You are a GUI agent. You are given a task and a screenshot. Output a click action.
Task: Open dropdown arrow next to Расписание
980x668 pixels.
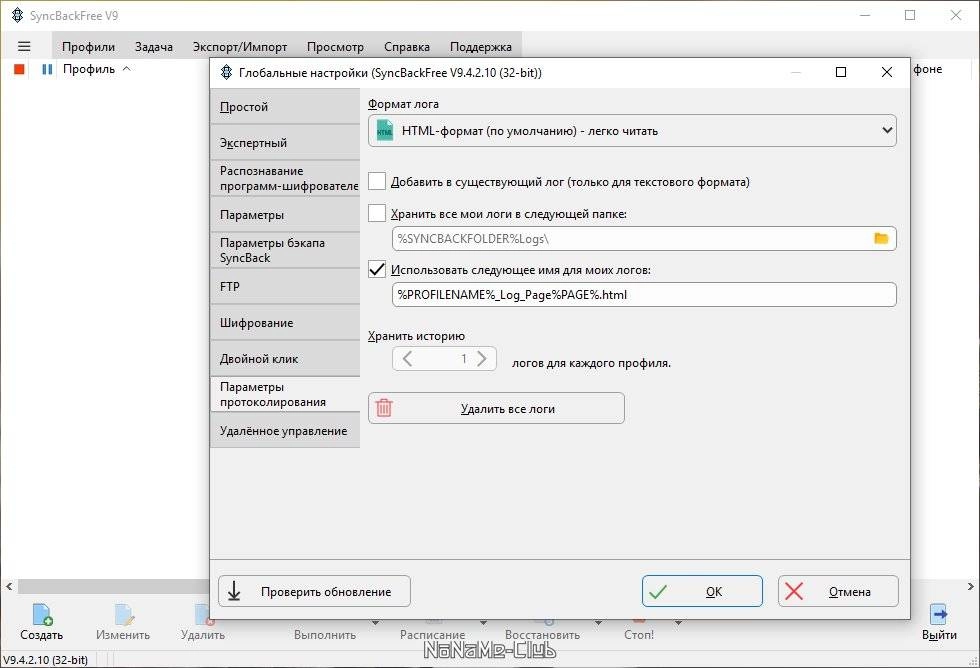(x=483, y=622)
